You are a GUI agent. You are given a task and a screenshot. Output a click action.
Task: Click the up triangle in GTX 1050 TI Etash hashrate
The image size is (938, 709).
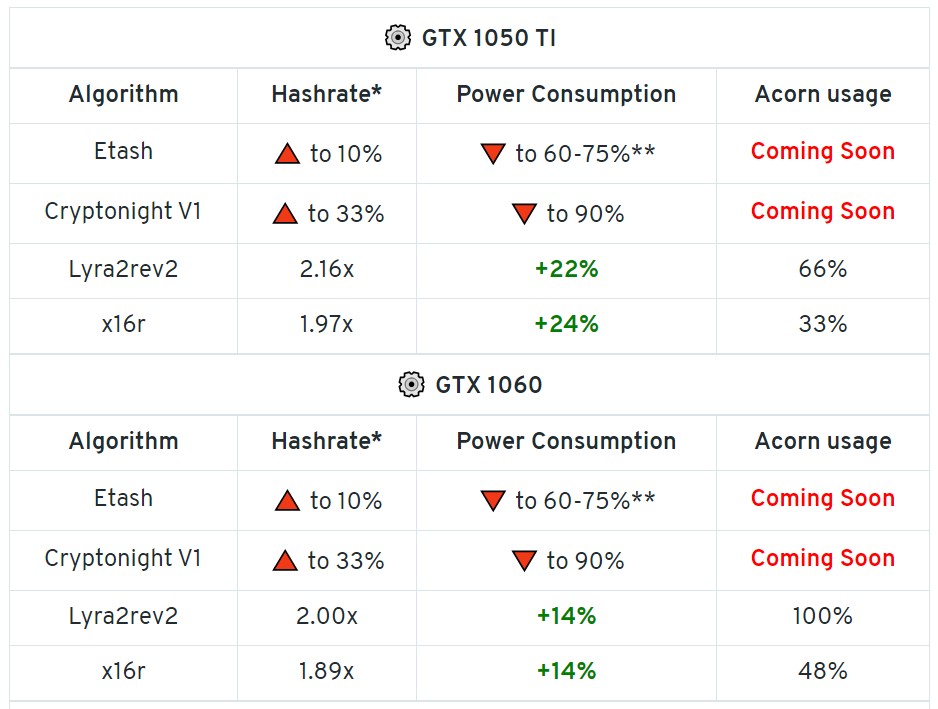tap(287, 154)
